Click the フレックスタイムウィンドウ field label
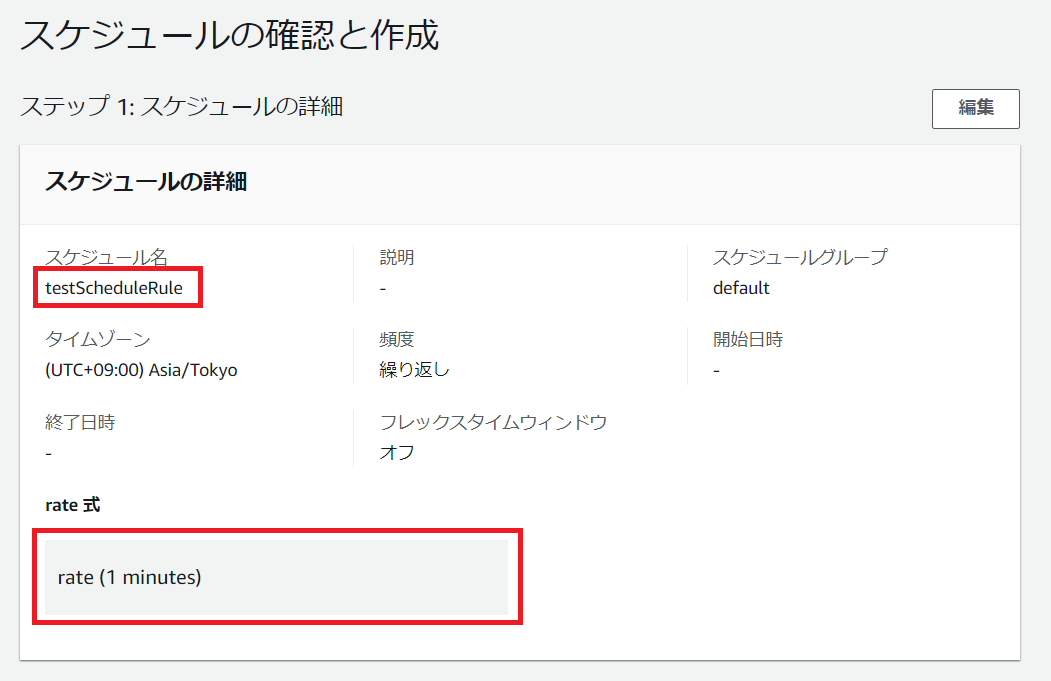Screen dimensions: 1051x681 coord(493,422)
